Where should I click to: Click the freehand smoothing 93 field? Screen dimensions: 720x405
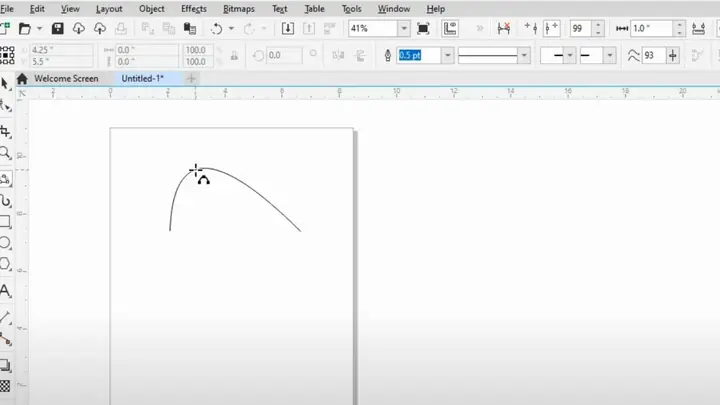[654, 56]
